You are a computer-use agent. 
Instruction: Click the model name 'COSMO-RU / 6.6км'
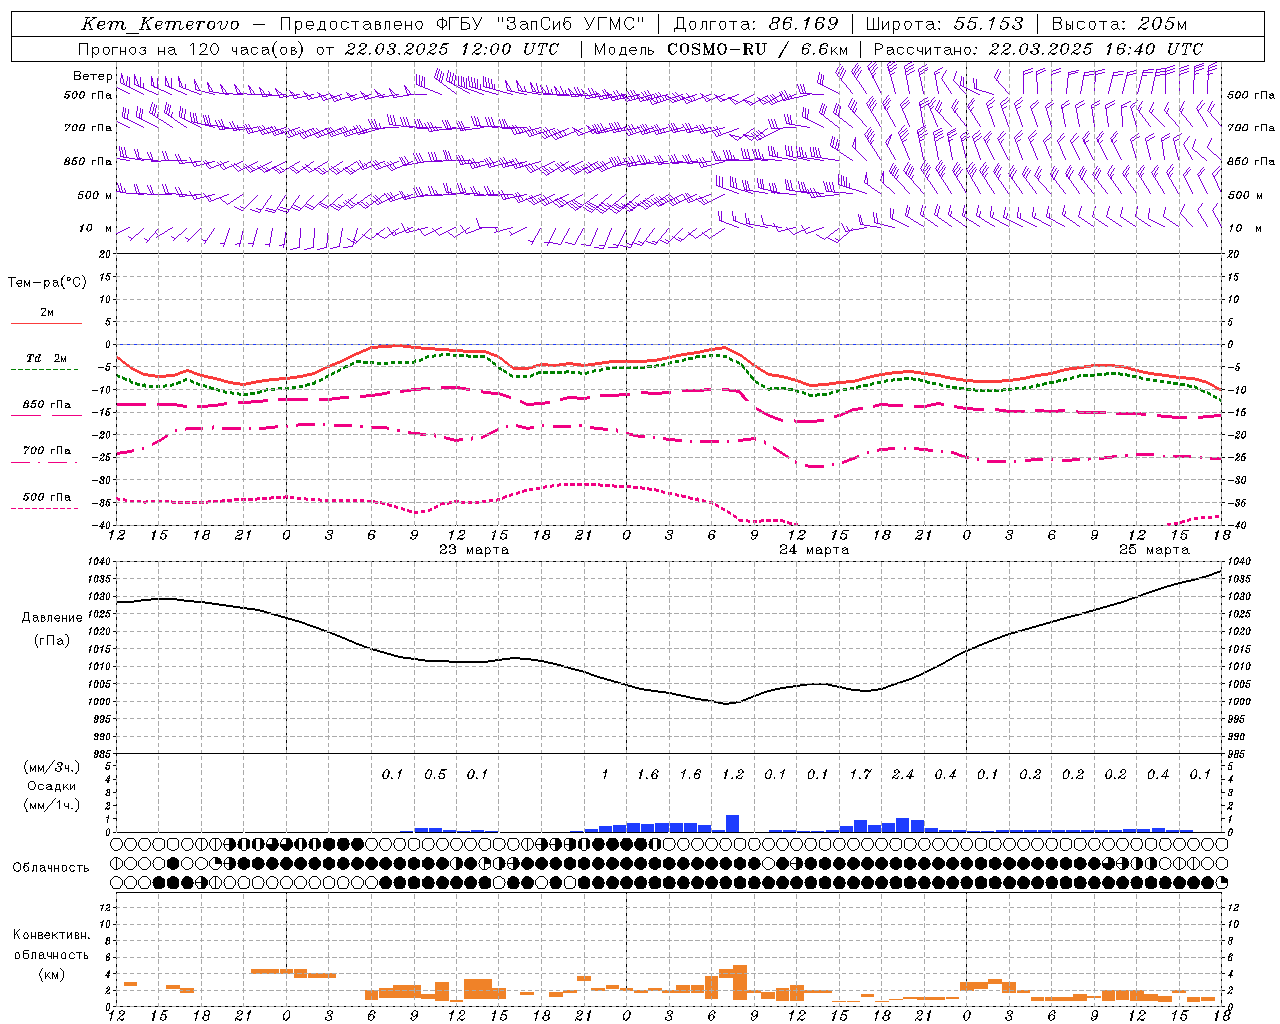point(757,49)
